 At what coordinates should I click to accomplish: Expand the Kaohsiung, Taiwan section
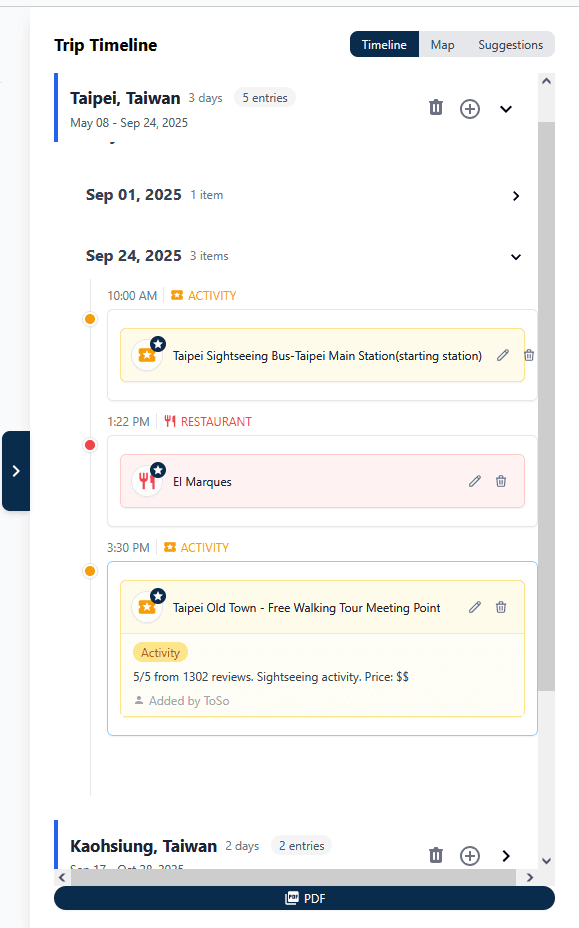pyautogui.click(x=506, y=856)
